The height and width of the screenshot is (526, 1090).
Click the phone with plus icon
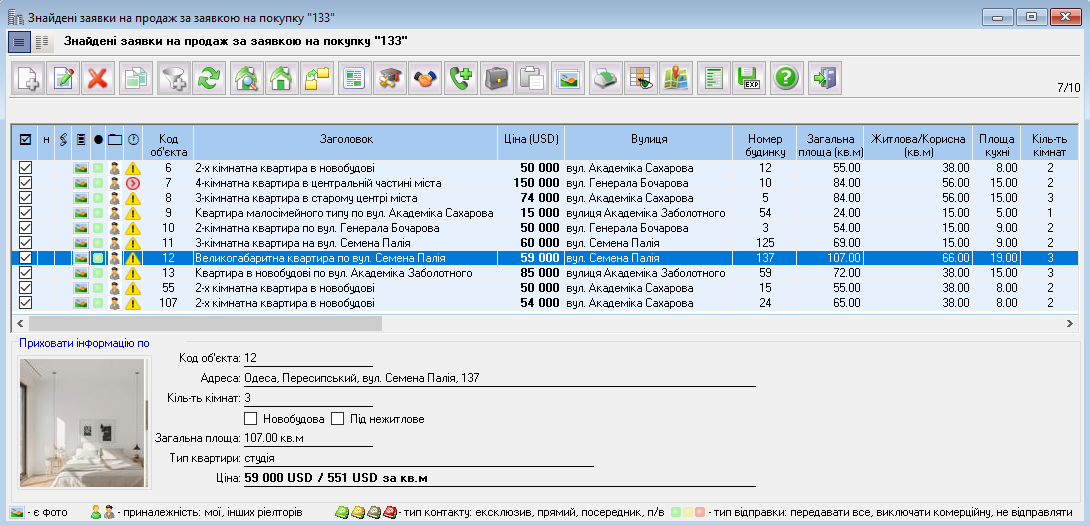click(x=461, y=79)
